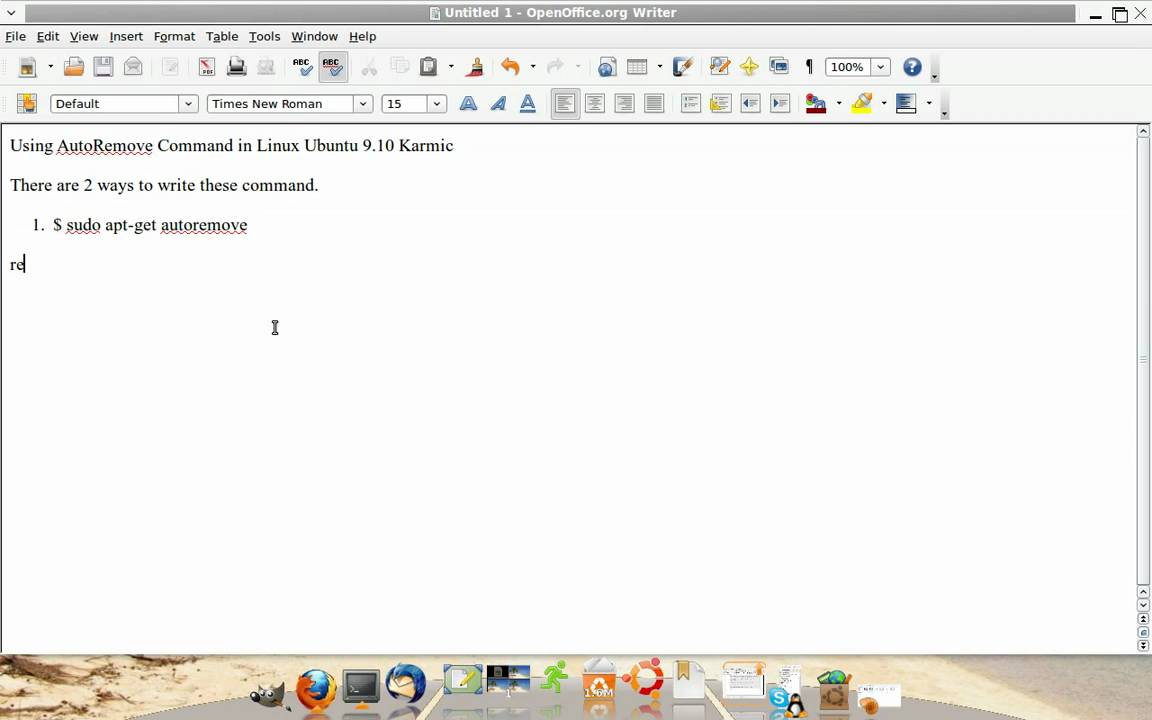Open the Table menu
Screen dimensions: 1152x720
coord(222,36)
